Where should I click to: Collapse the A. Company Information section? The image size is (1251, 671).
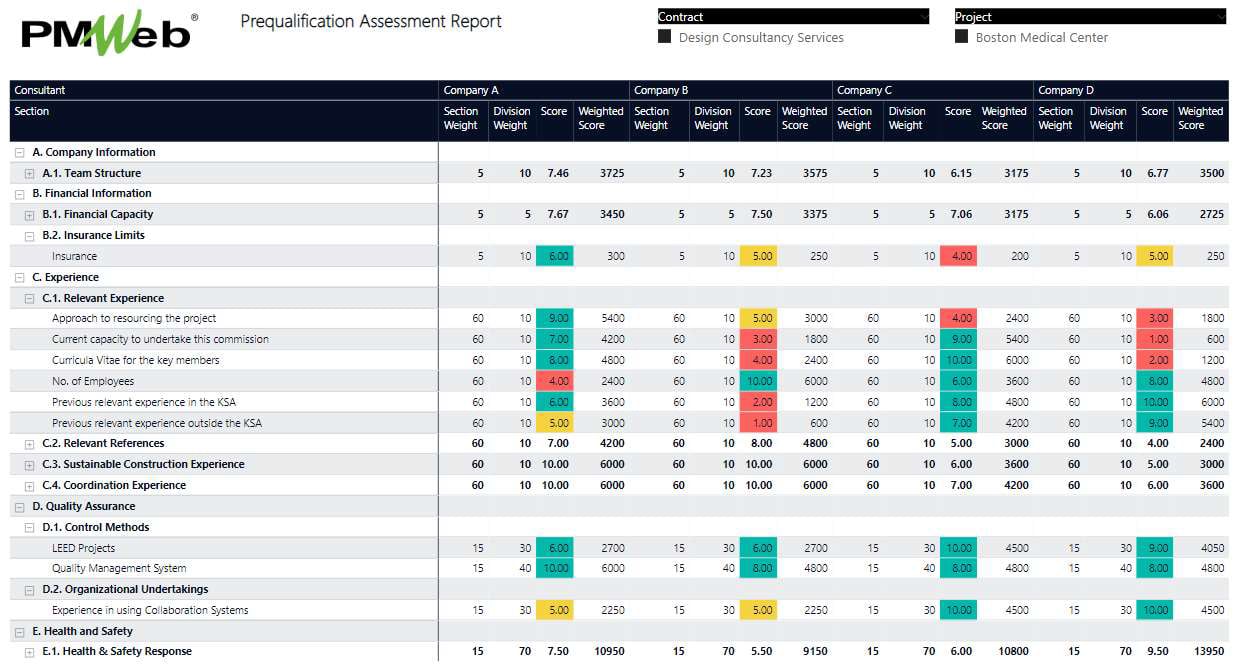click(18, 152)
